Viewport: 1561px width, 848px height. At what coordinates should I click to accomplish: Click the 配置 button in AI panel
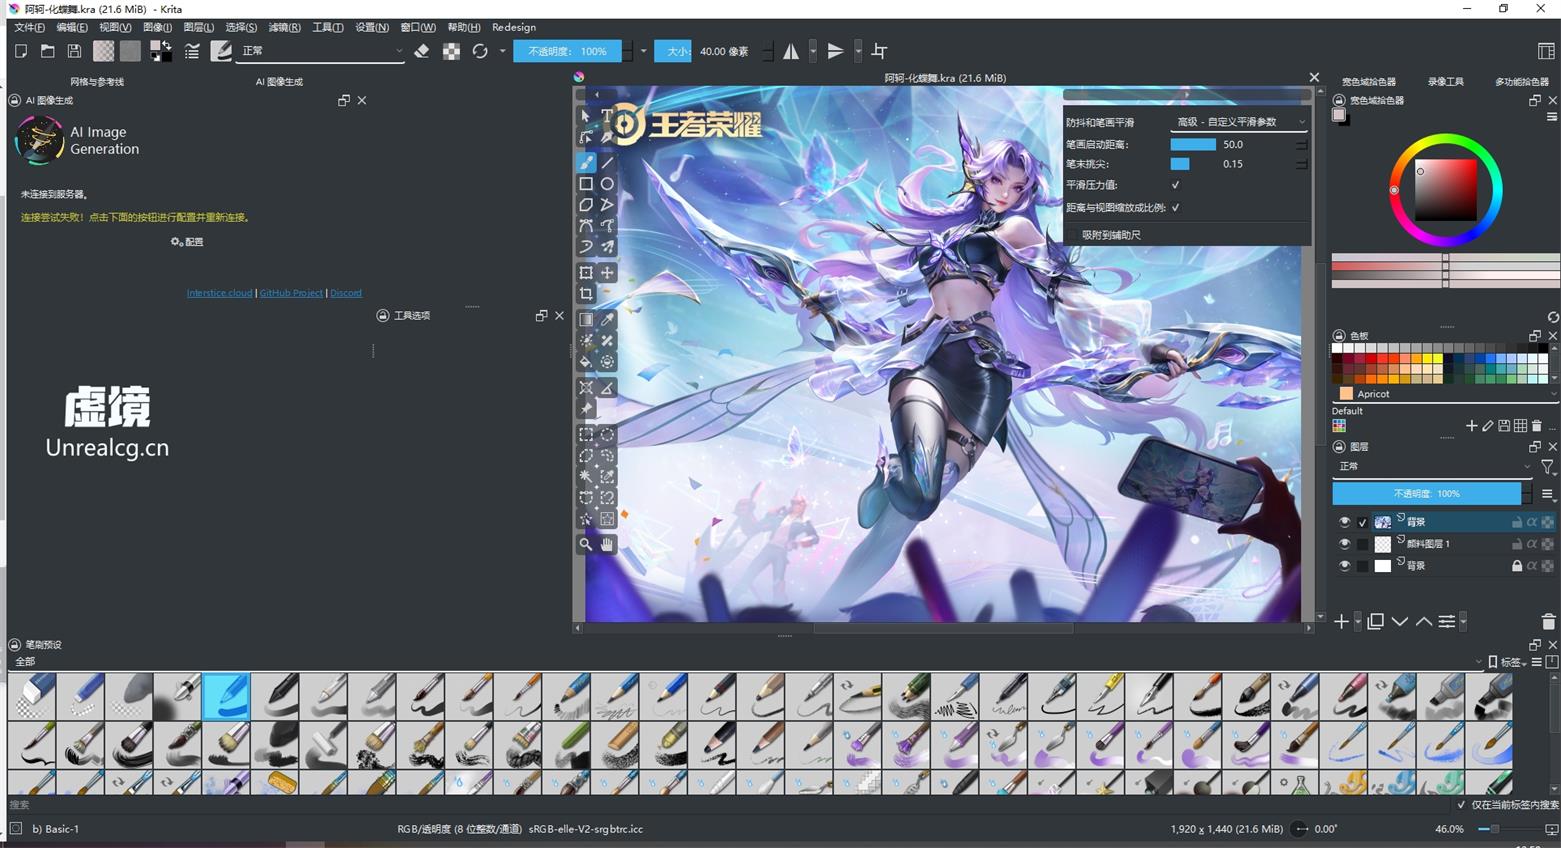click(x=186, y=241)
